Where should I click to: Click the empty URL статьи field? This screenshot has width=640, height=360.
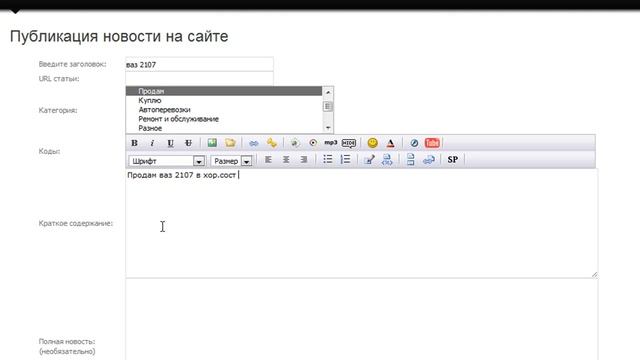click(199, 78)
